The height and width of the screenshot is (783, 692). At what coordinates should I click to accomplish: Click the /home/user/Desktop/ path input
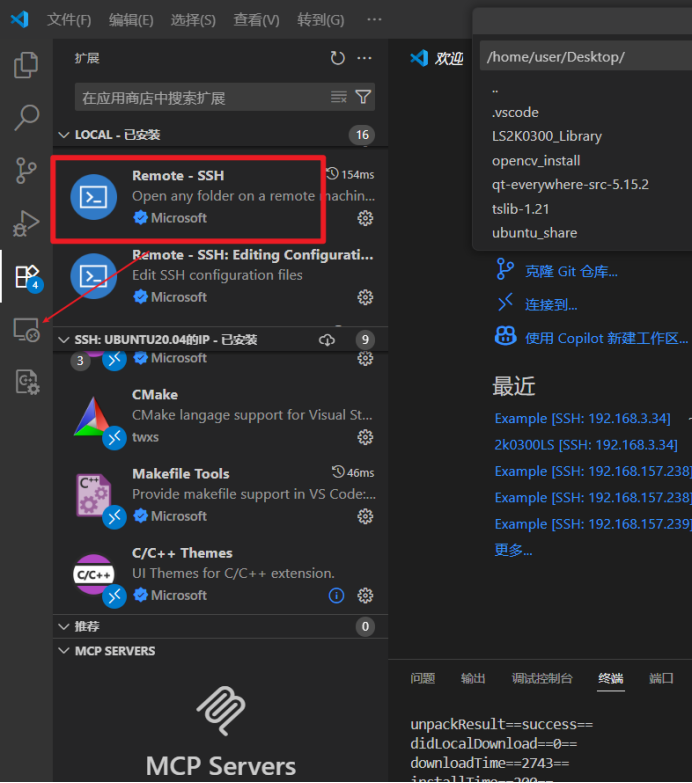[x=586, y=57]
